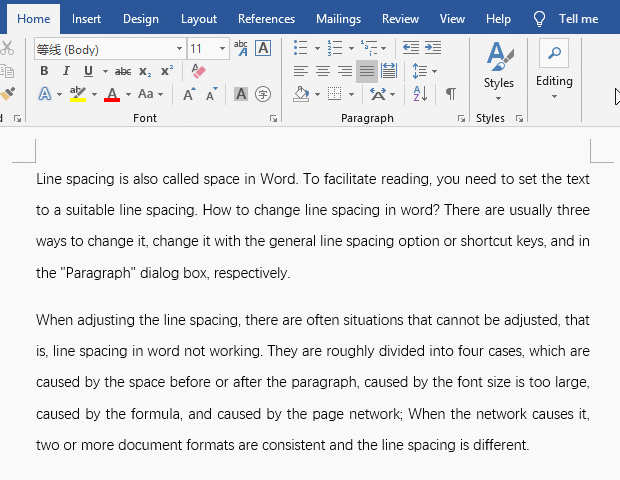This screenshot has height=480, width=620.
Task: Expand the font name dropdown
Action: click(x=179, y=49)
